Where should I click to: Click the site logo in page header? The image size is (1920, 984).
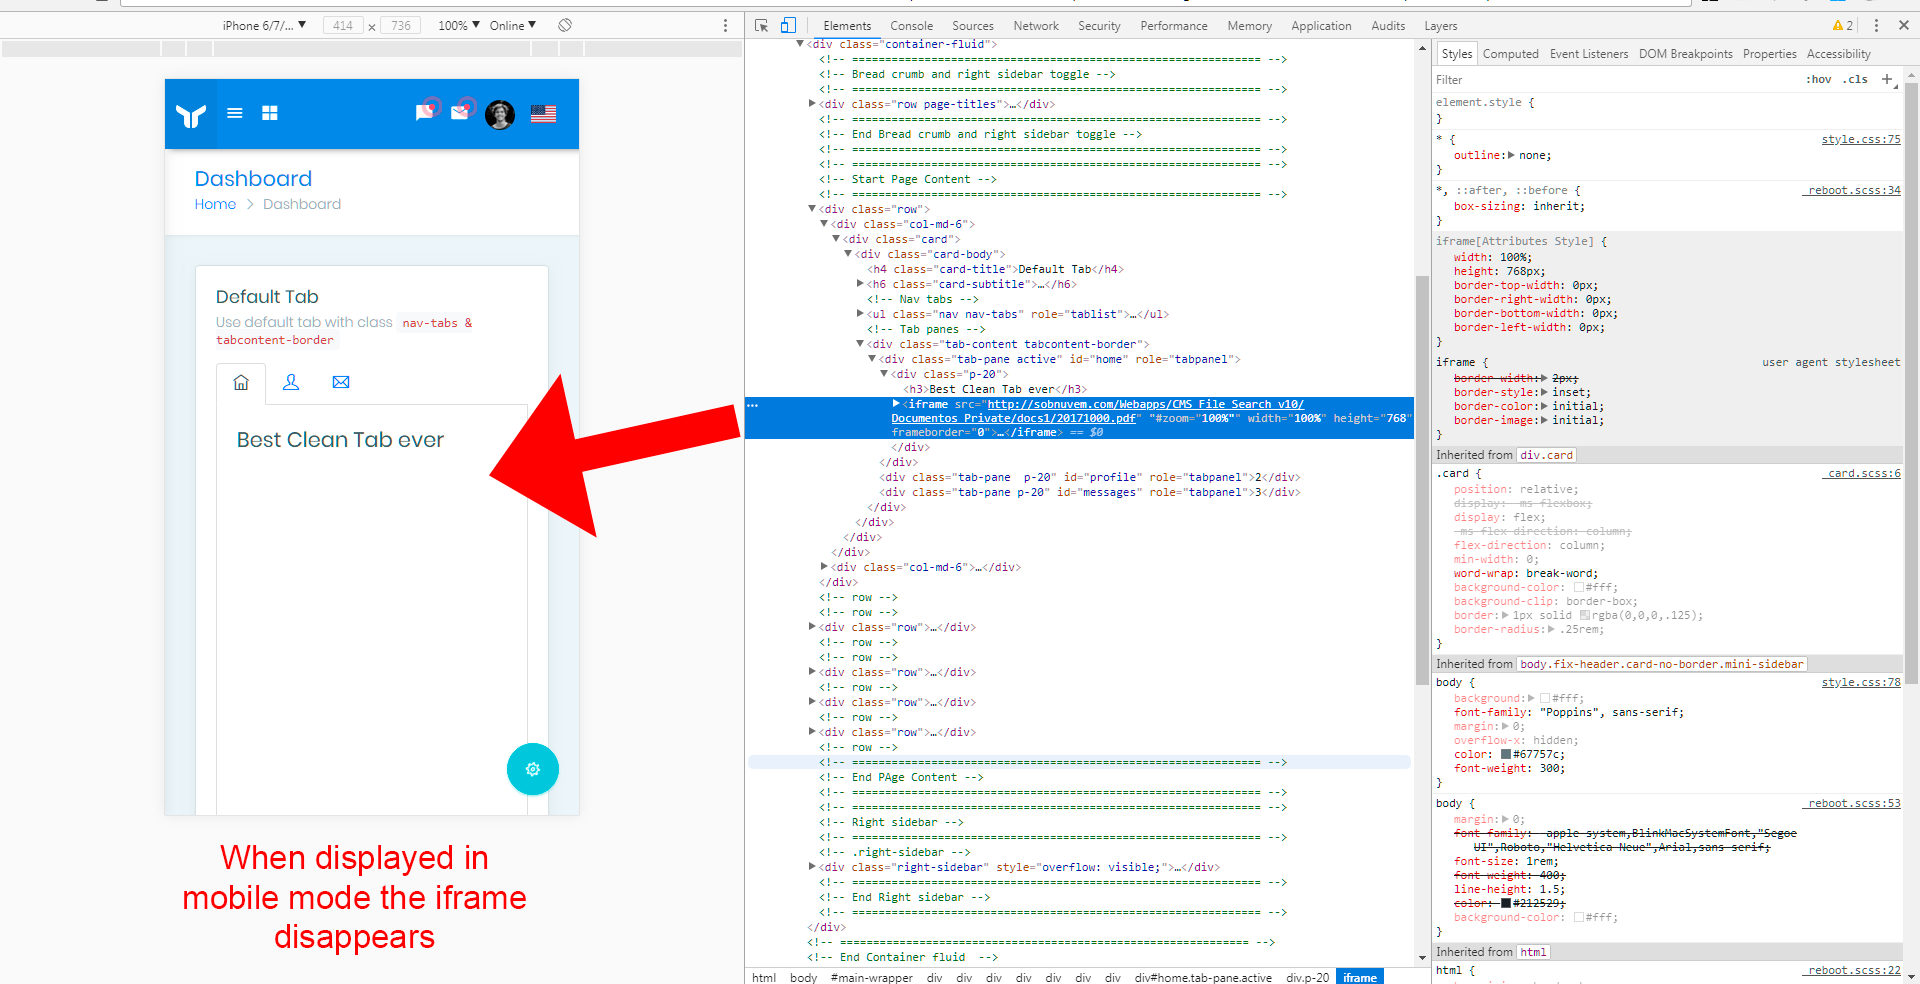click(191, 115)
